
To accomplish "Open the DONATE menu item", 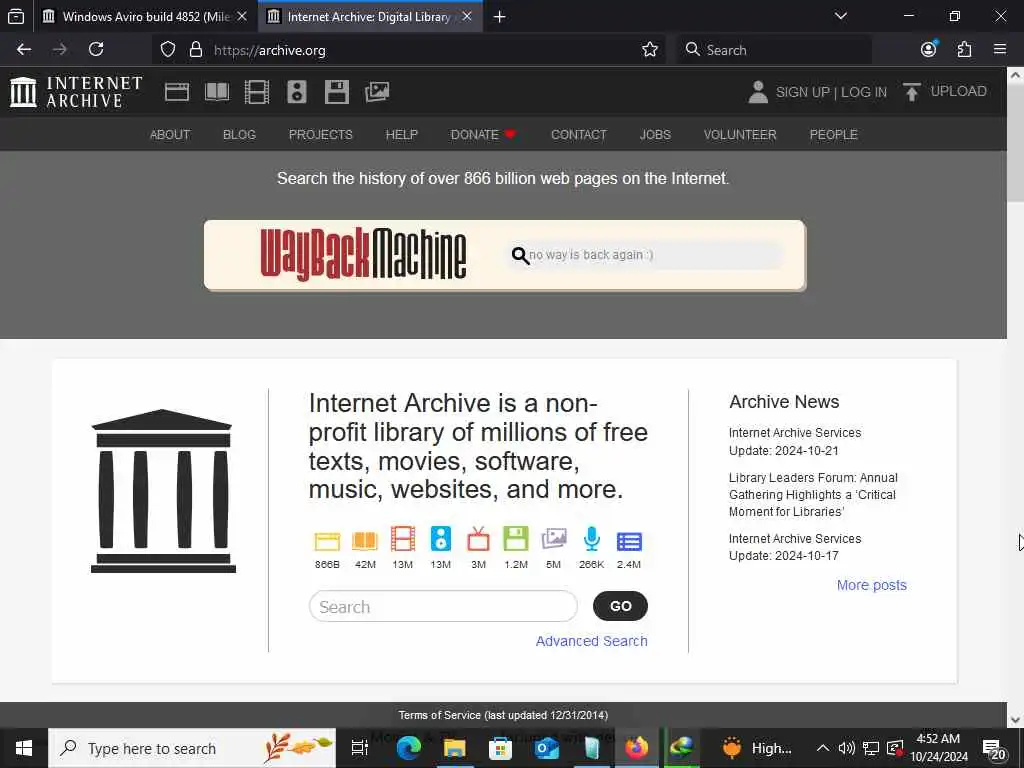I will tap(483, 135).
